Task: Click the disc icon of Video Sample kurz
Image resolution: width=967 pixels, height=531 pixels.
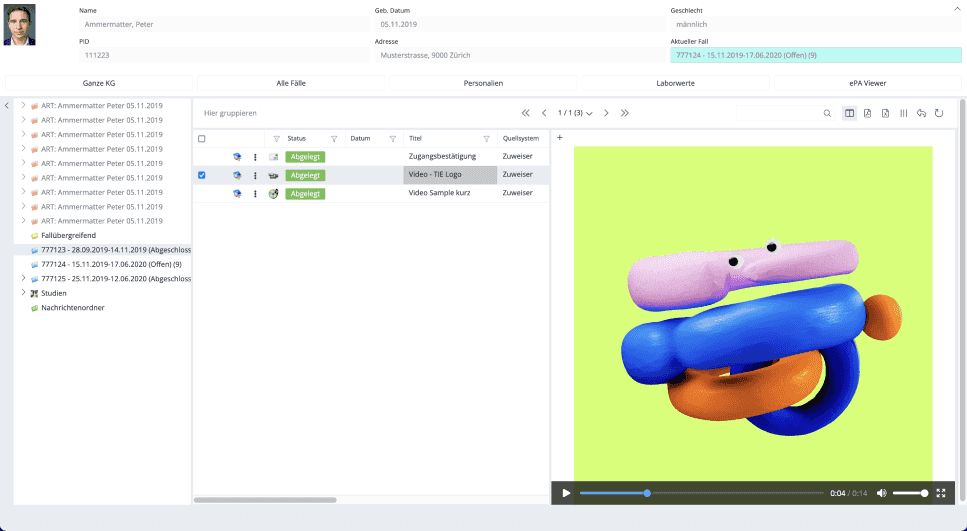Action: pos(274,194)
